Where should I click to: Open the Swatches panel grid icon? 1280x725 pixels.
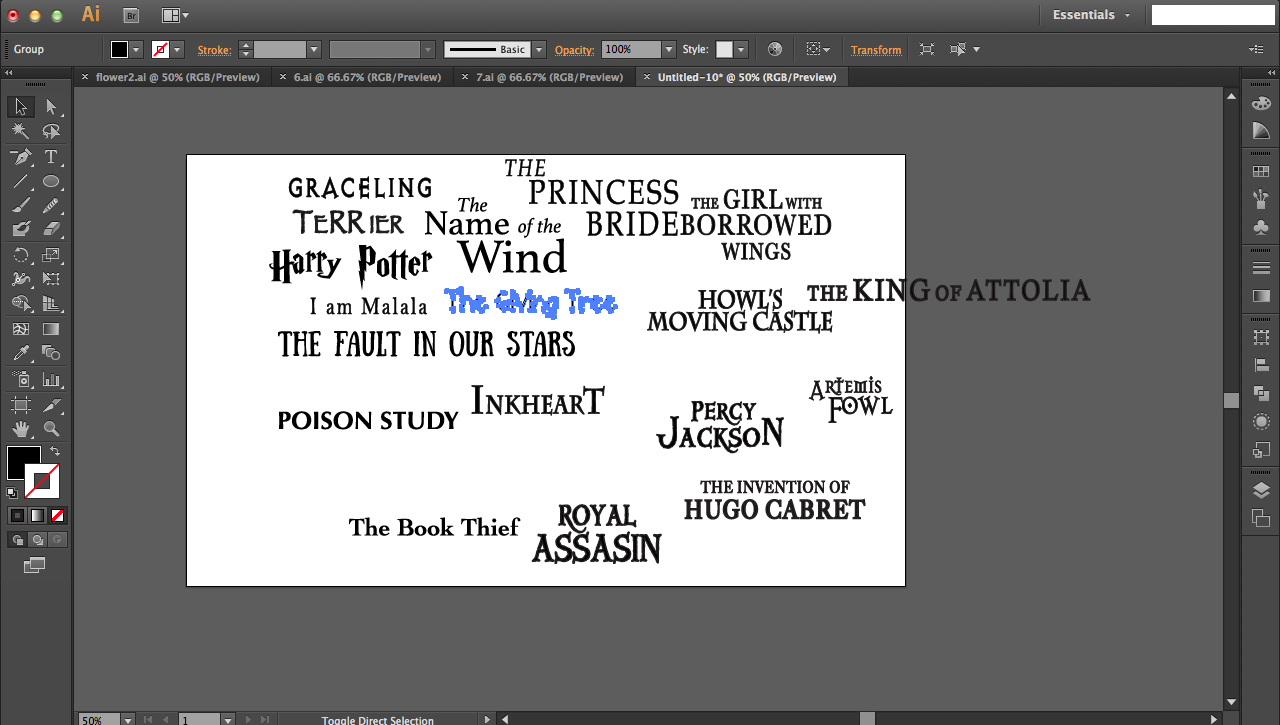point(1261,171)
